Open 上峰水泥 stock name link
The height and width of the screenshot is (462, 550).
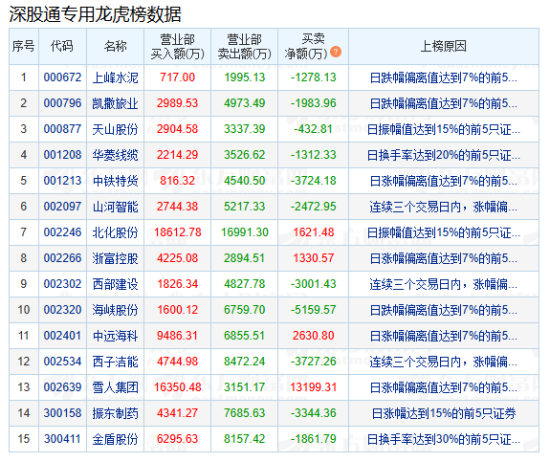click(x=115, y=78)
